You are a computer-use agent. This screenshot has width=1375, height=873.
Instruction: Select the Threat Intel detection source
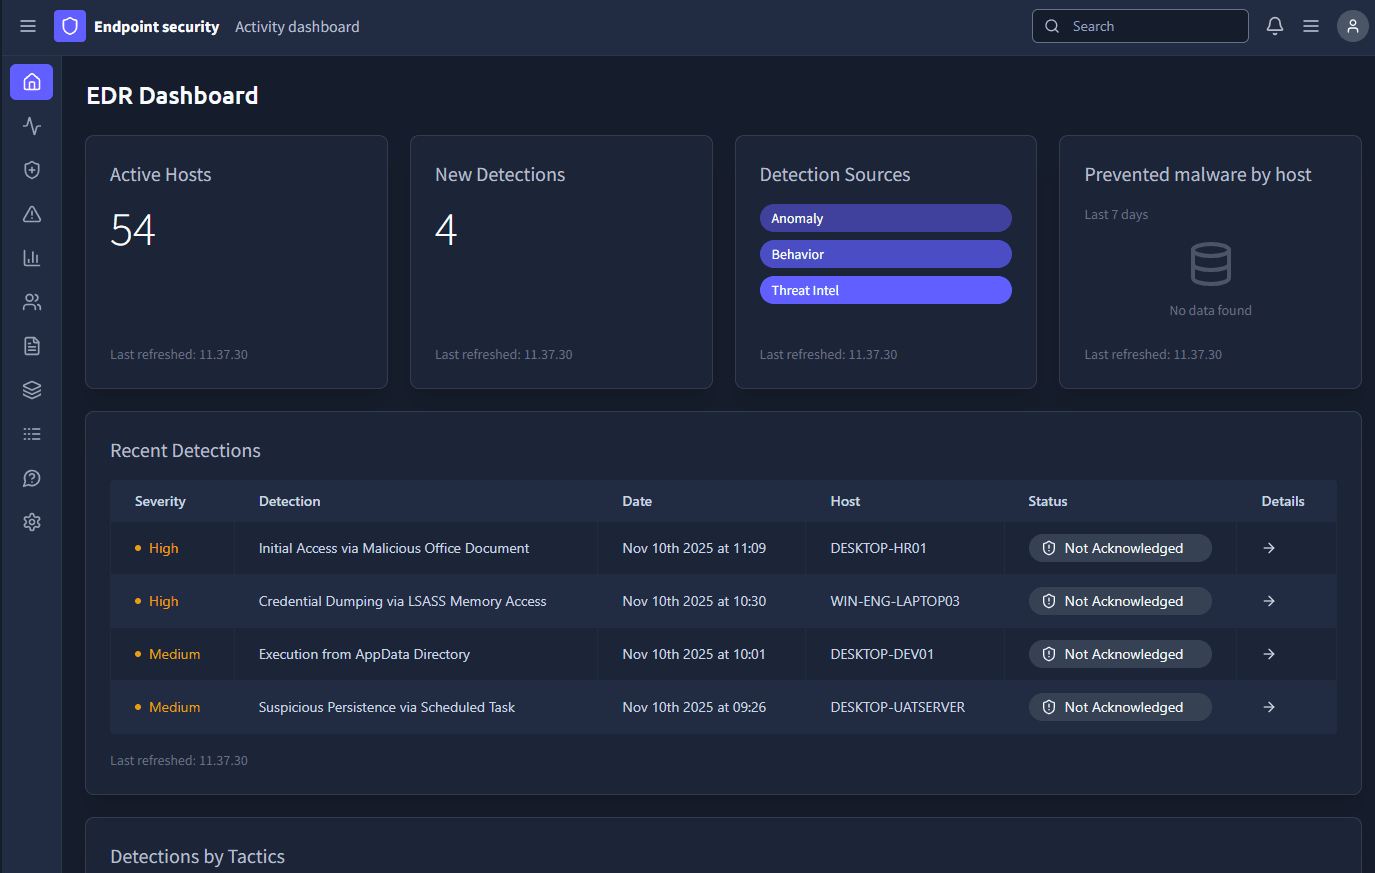tap(885, 290)
